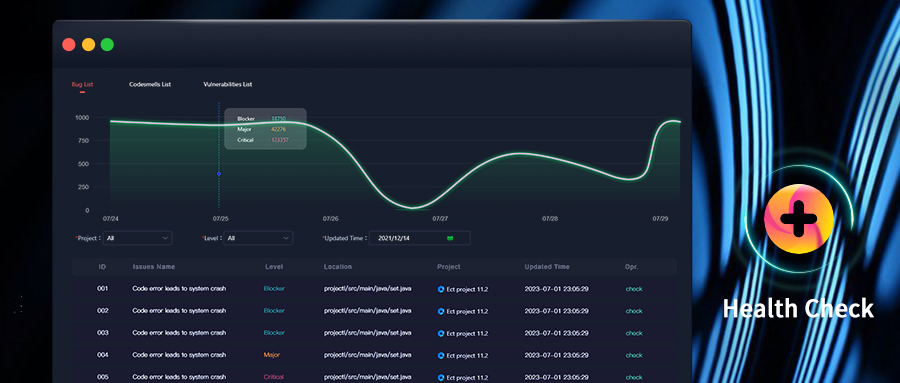Click the 07/29 x-axis label
Screen dimensions: 900x383
661,219
